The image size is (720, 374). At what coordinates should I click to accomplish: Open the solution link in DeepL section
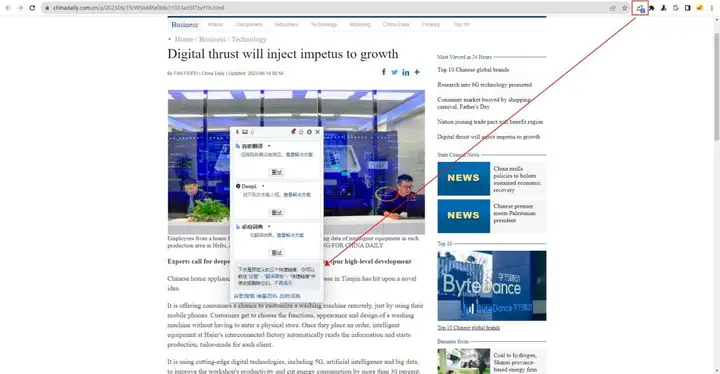(x=297, y=195)
